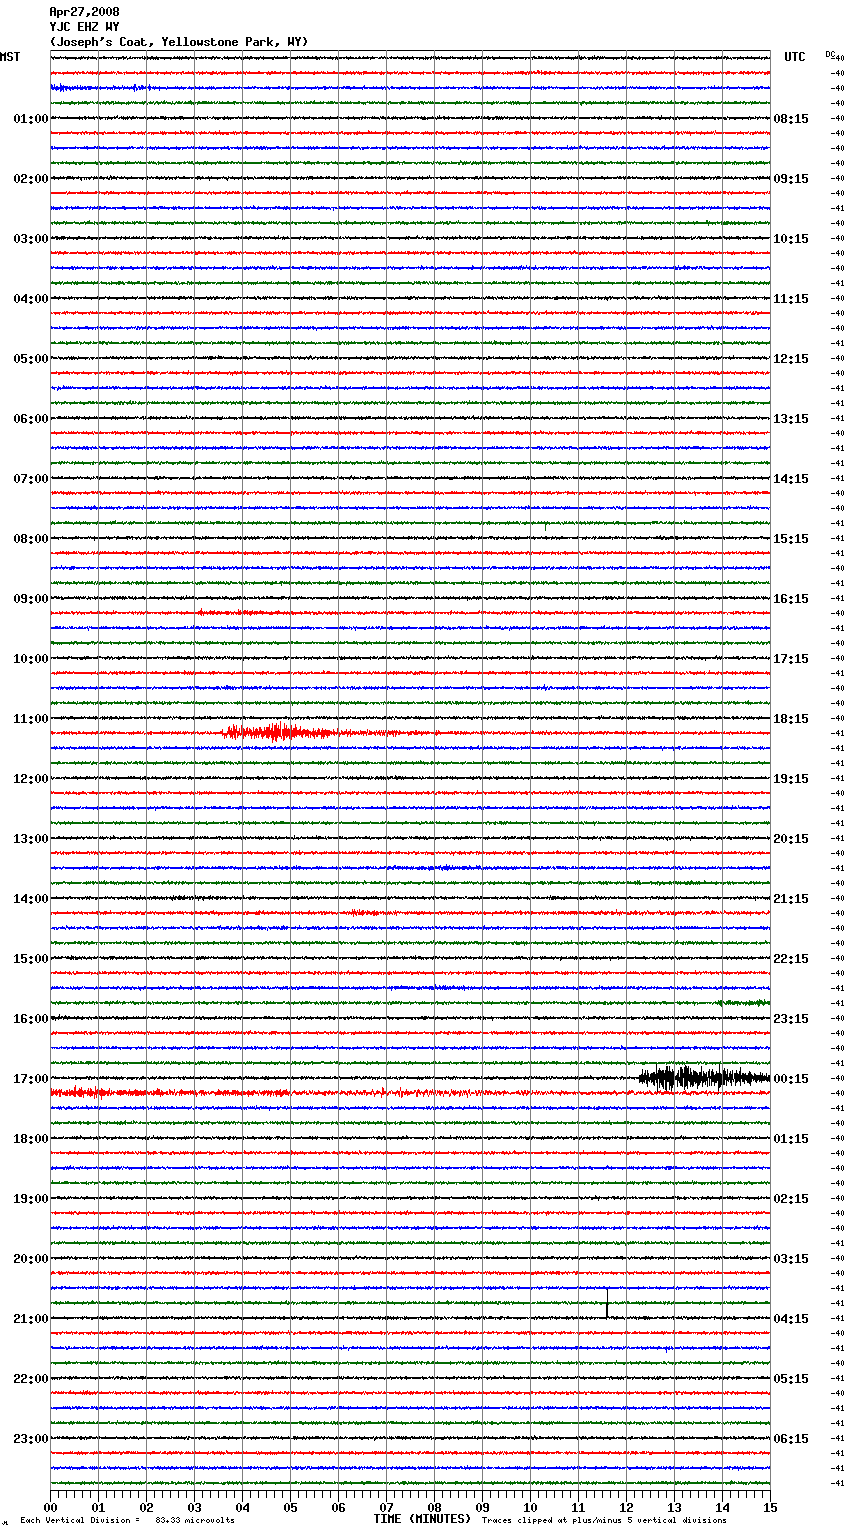The image size is (850, 1534).
Task: Click the 16:15 UTC time label
Action: click(791, 599)
